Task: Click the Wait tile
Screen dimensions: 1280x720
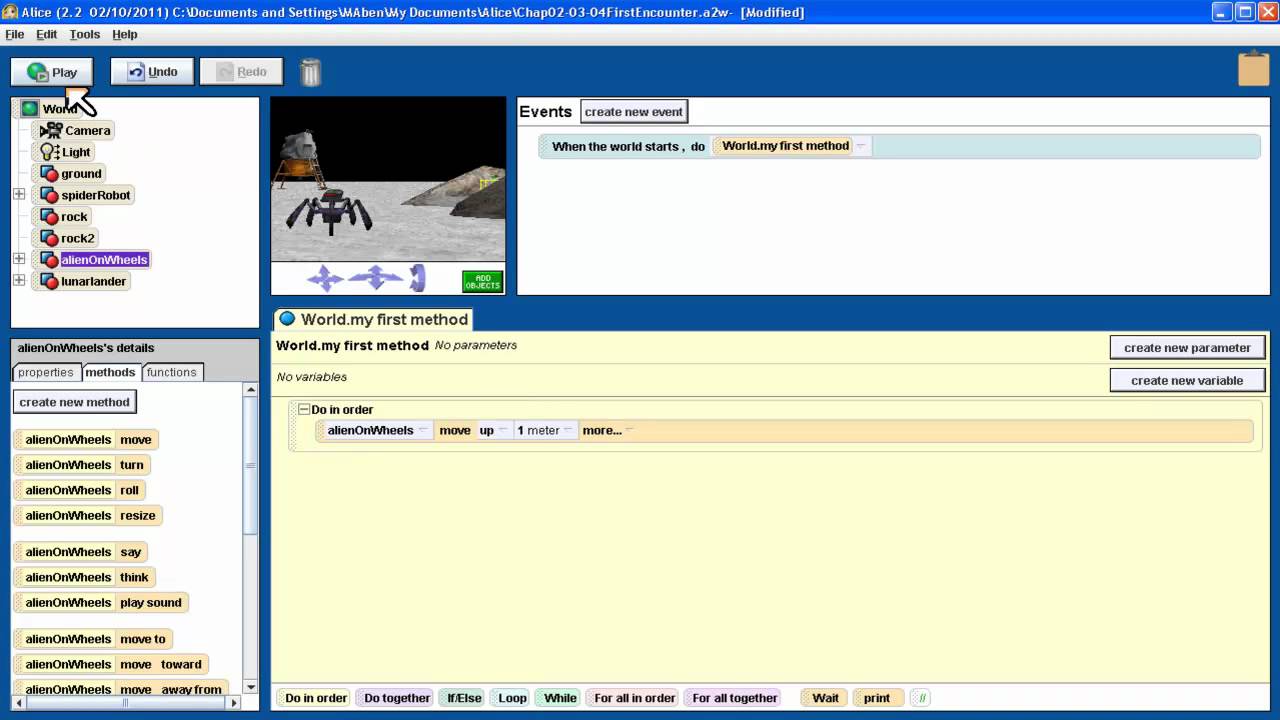Action: point(825,698)
